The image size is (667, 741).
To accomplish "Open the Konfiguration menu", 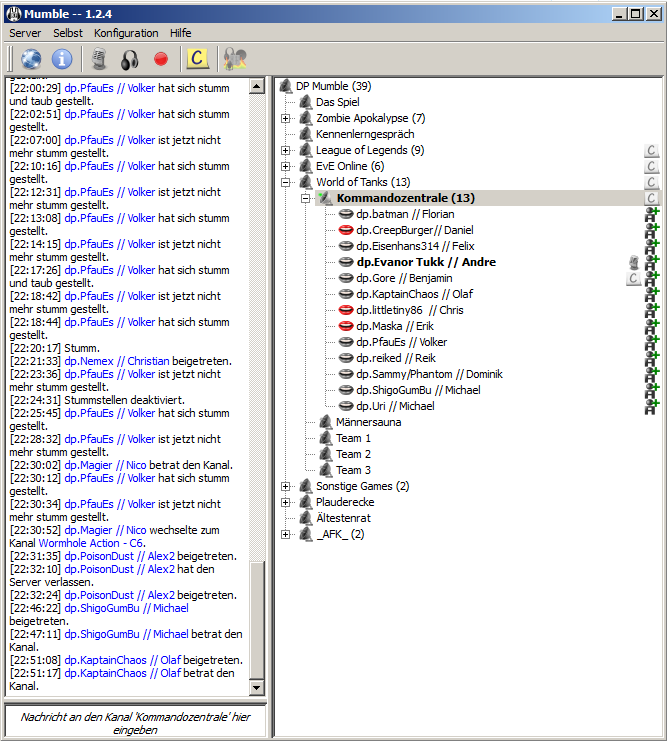I will (126, 33).
